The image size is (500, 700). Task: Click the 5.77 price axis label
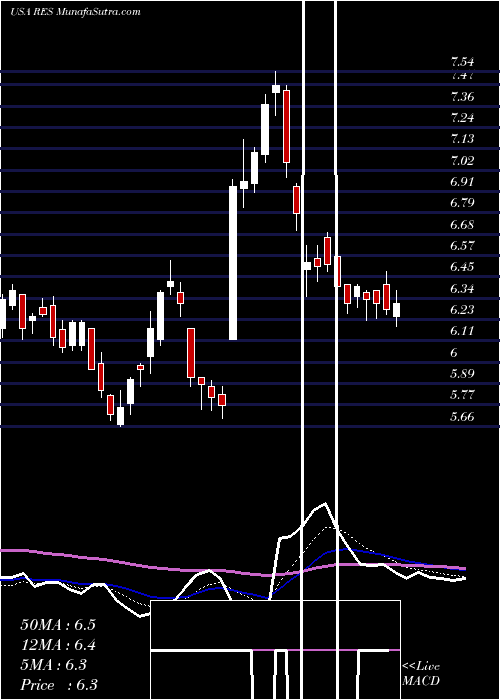pyautogui.click(x=462, y=395)
